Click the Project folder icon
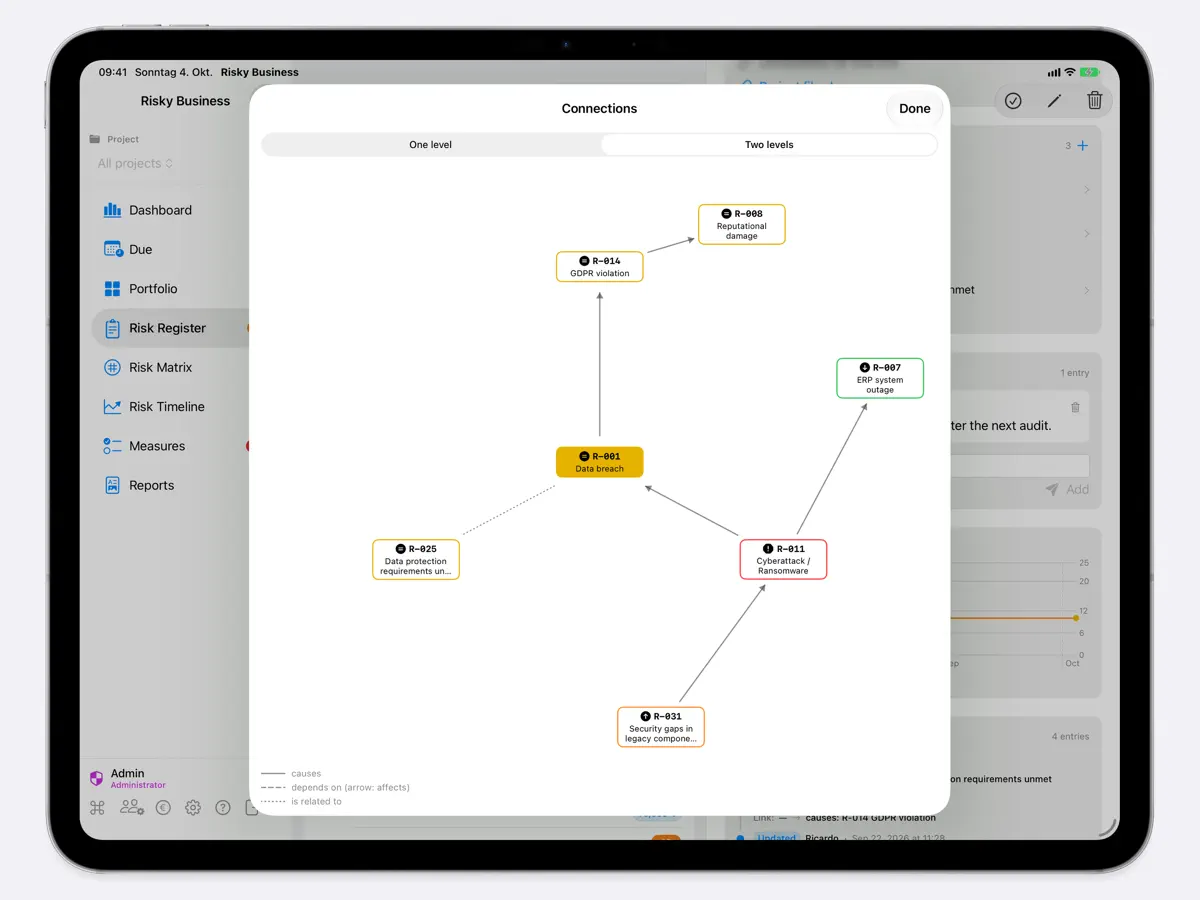Screen dimensions: 1200x900 95,139
